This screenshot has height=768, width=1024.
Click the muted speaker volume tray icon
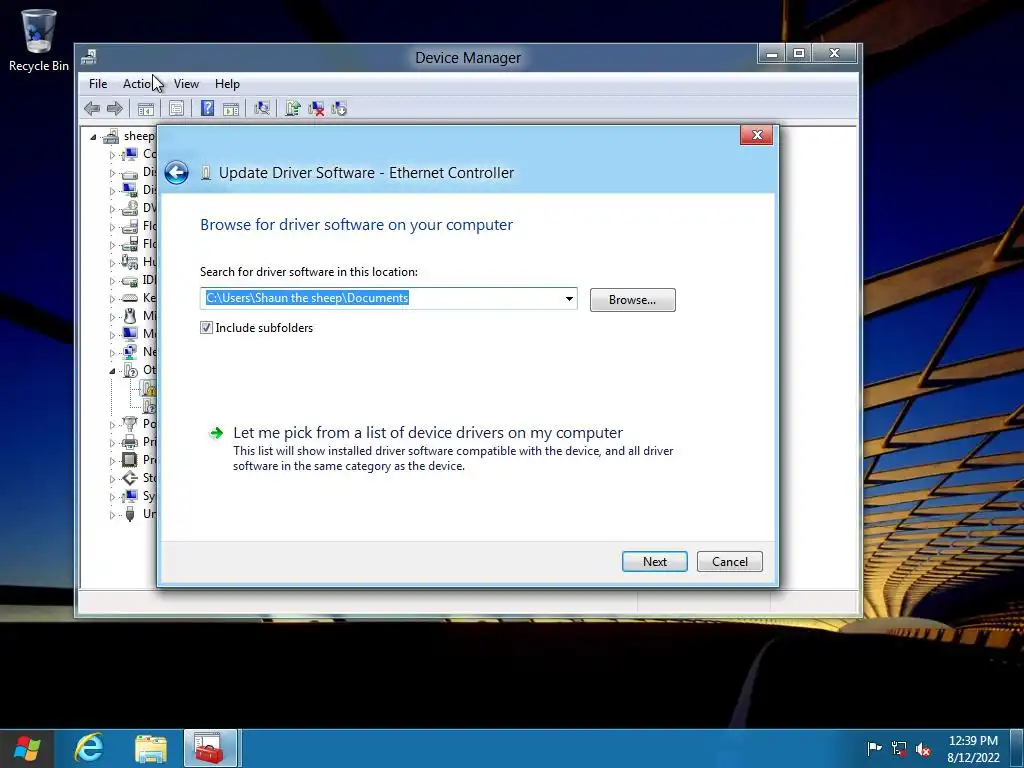pos(923,749)
